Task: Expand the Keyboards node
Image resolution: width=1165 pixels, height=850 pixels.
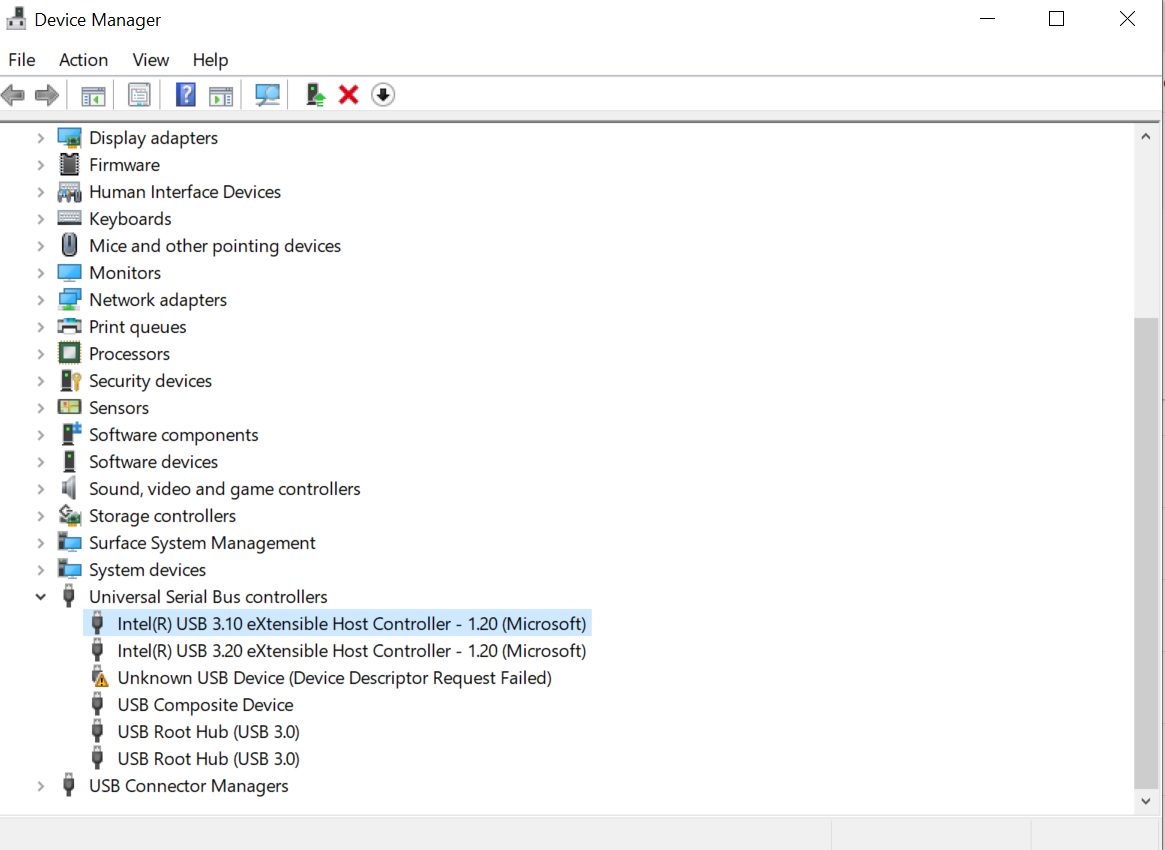Action: (41, 219)
